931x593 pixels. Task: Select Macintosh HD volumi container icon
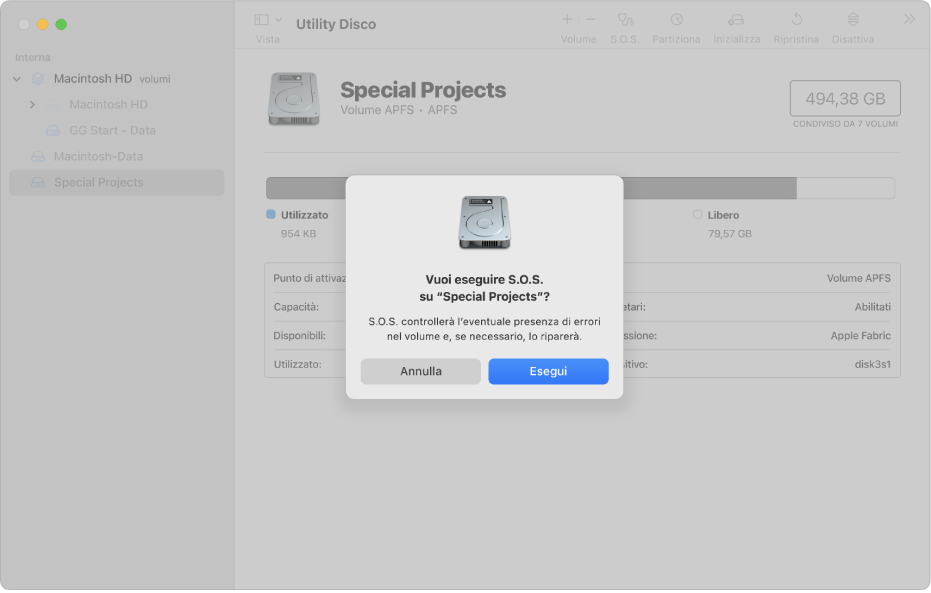click(38, 78)
